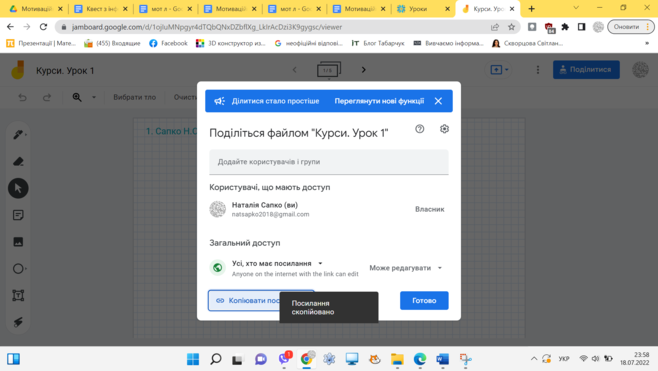Activate the Laser pointer tool

coord(18,322)
